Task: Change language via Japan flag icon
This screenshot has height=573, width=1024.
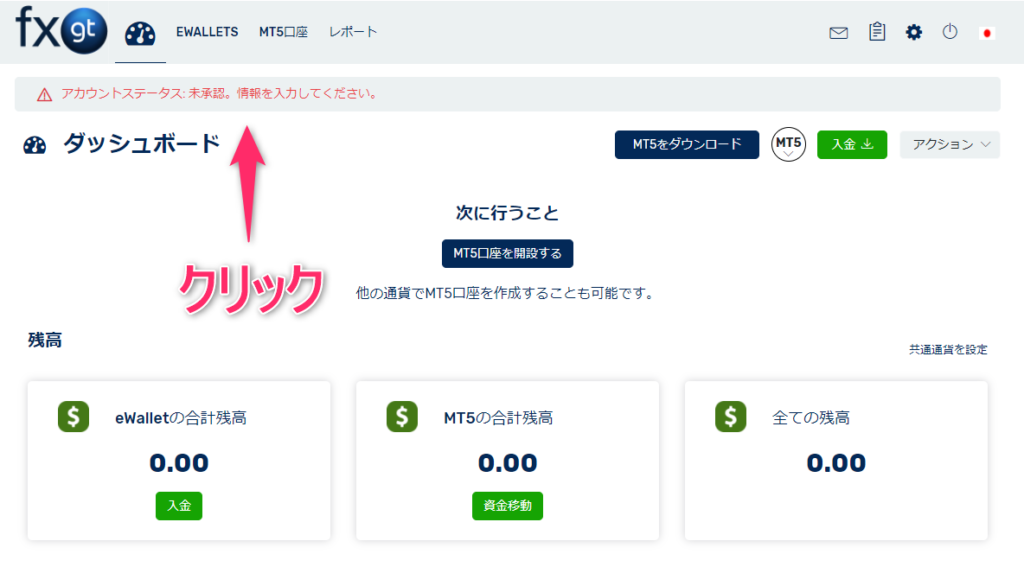Action: click(987, 33)
